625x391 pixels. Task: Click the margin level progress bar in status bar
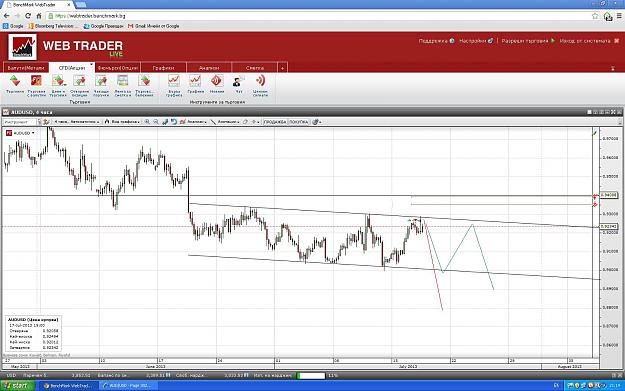[311, 375]
